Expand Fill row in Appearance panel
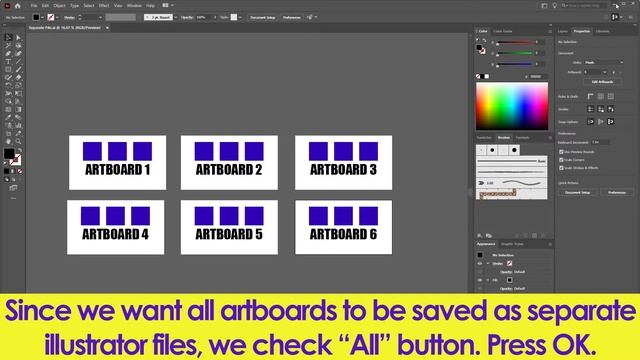Viewport: 640px width, 360px height. tap(488, 280)
